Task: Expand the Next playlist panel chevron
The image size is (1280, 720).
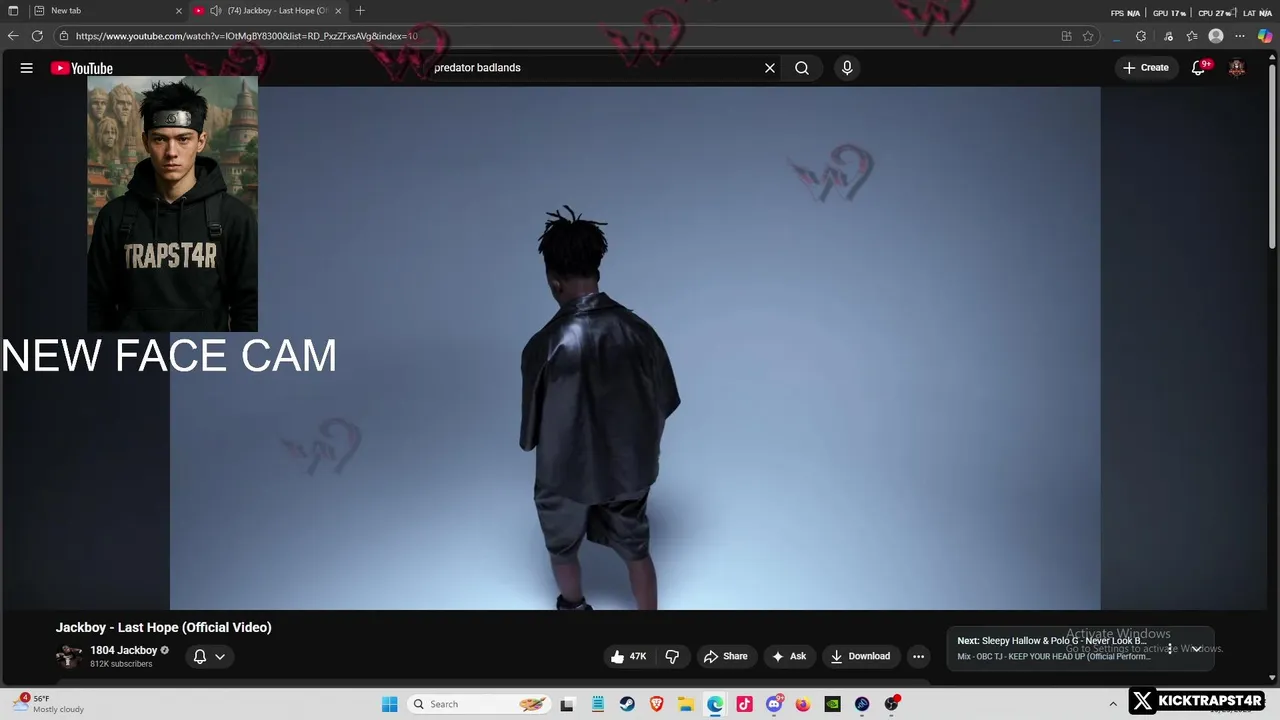Action: pyautogui.click(x=1196, y=648)
